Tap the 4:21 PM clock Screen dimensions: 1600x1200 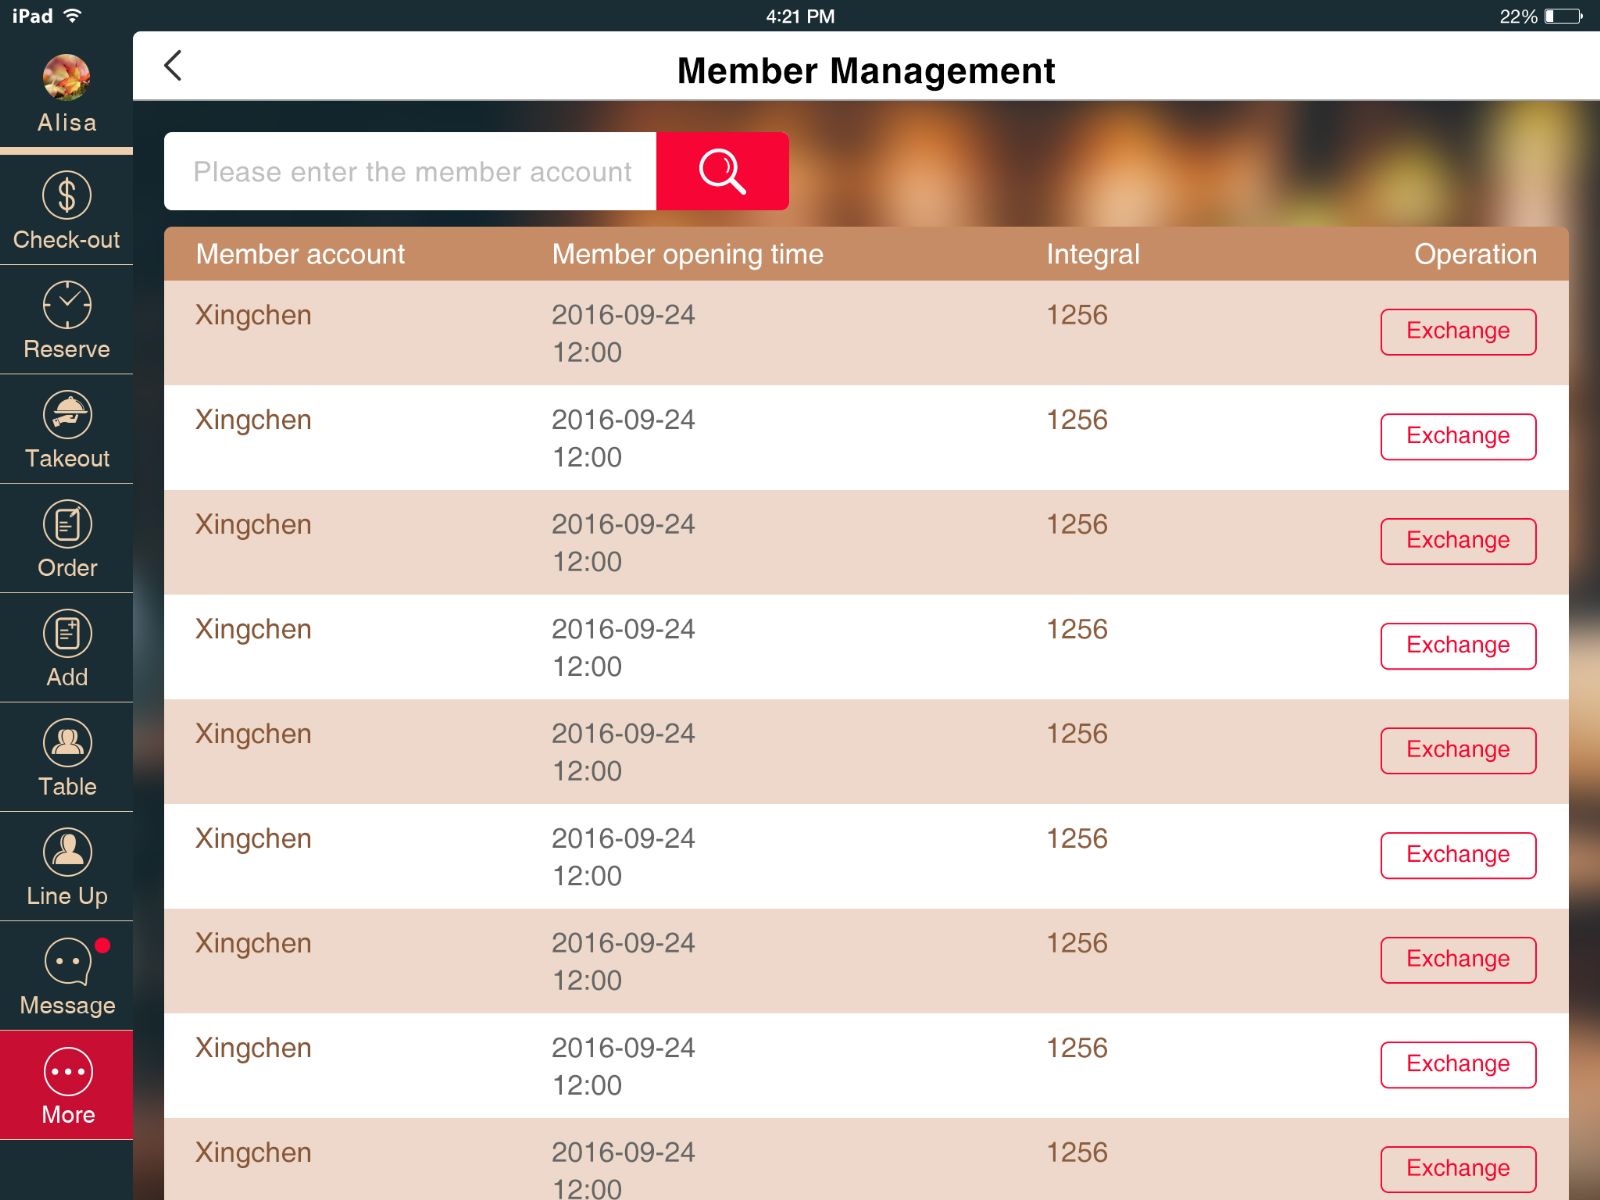800,16
